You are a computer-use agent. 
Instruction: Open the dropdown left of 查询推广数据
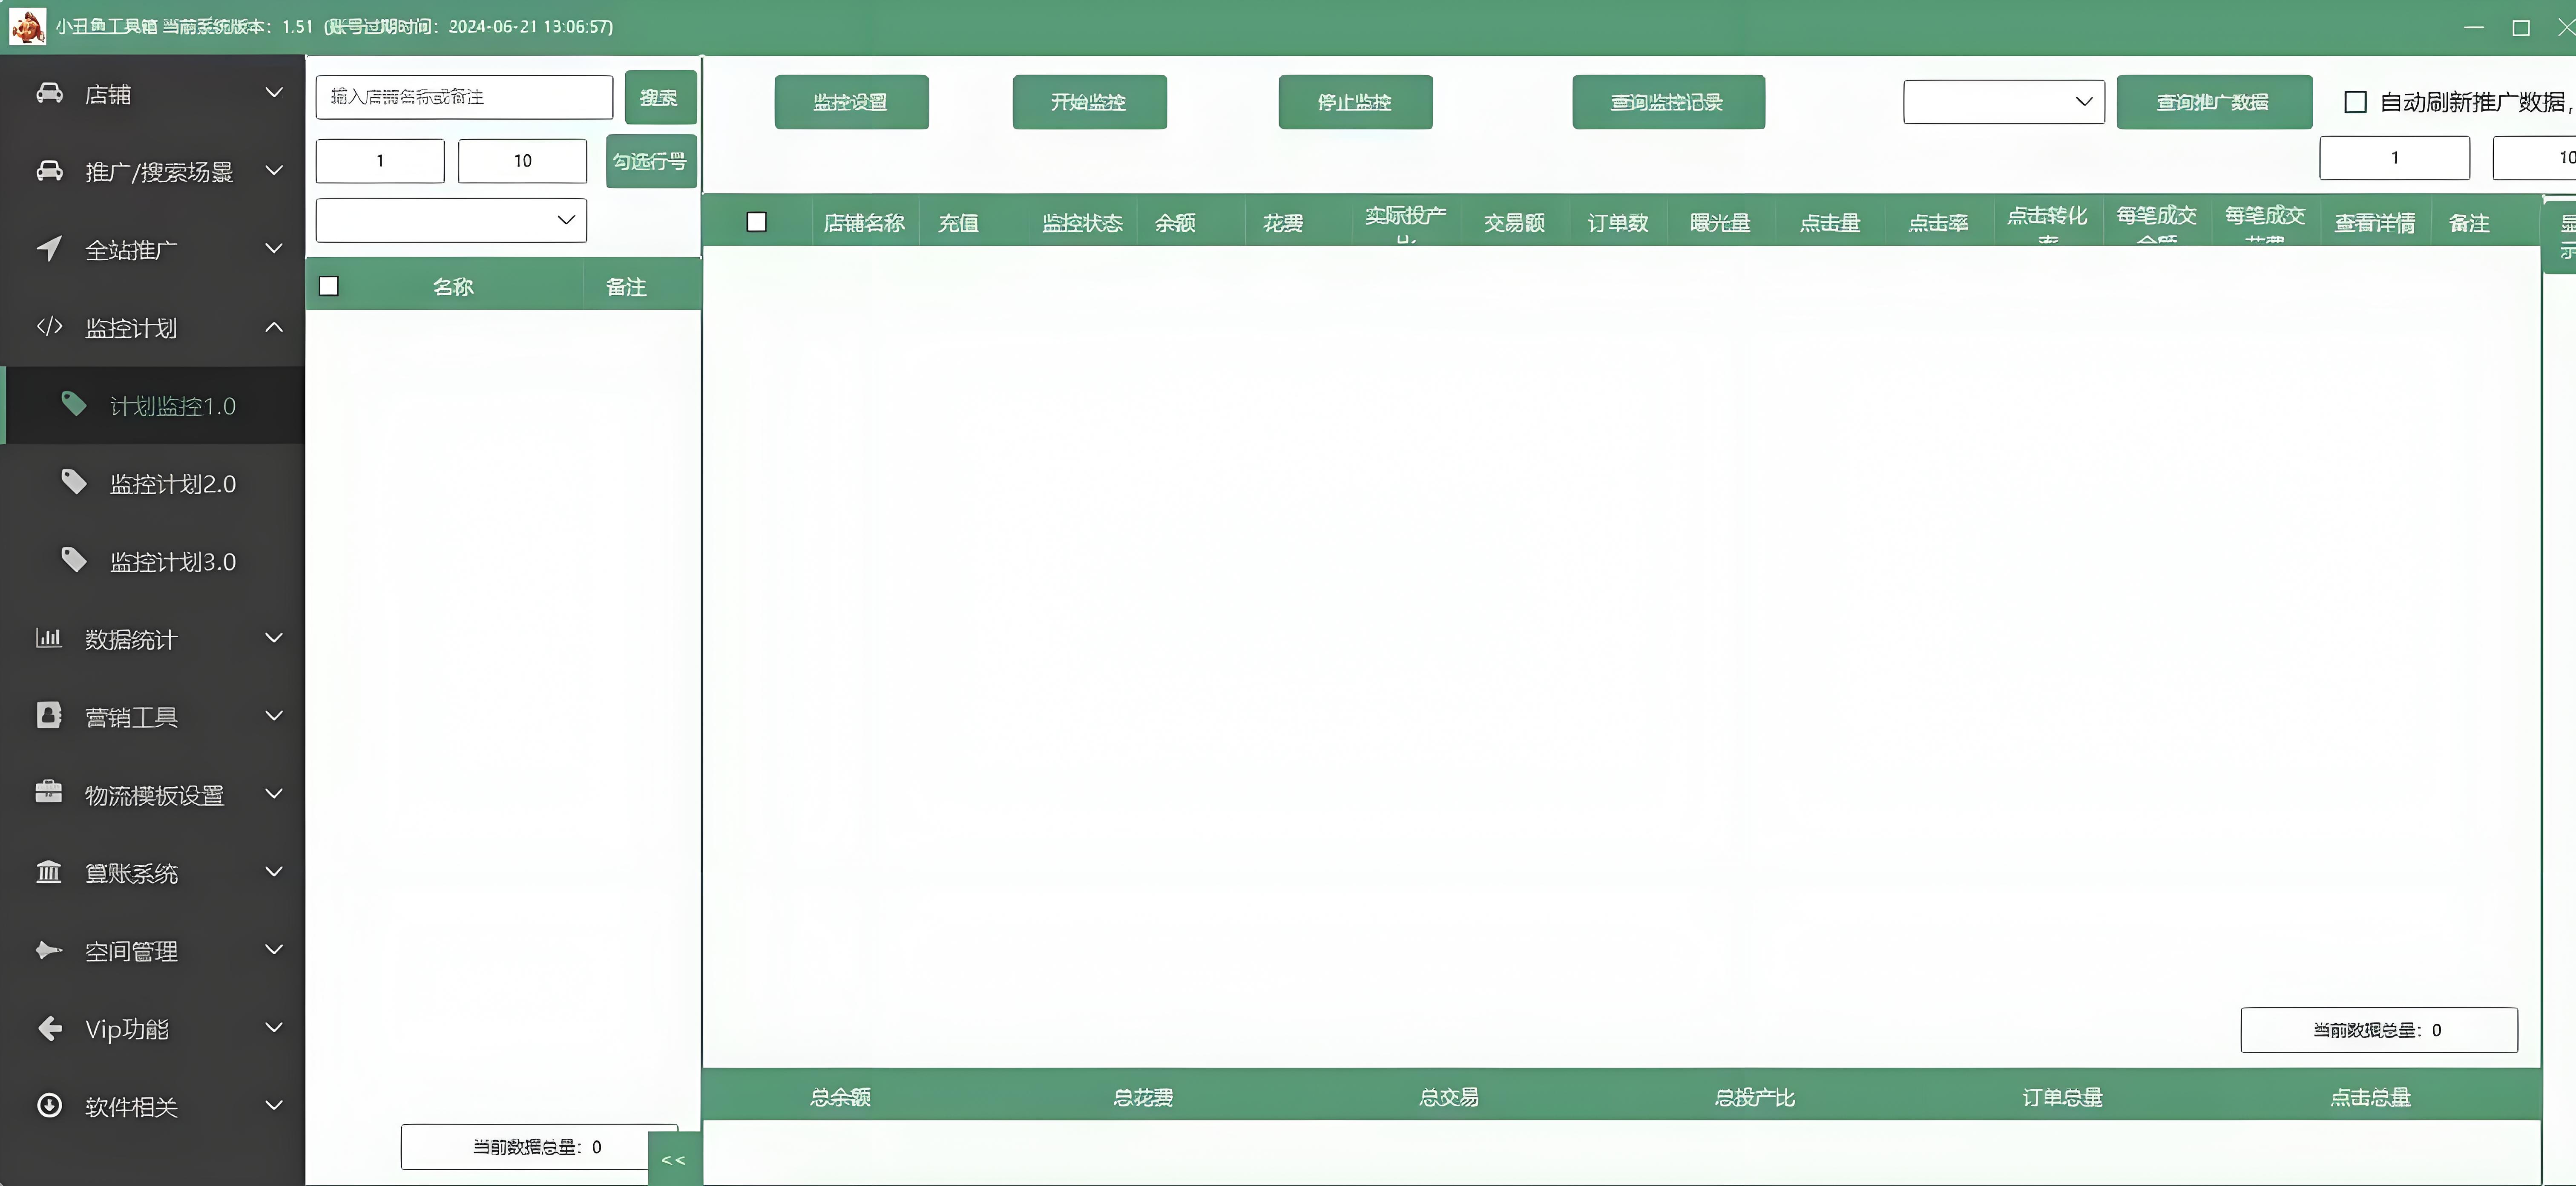coord(2003,102)
